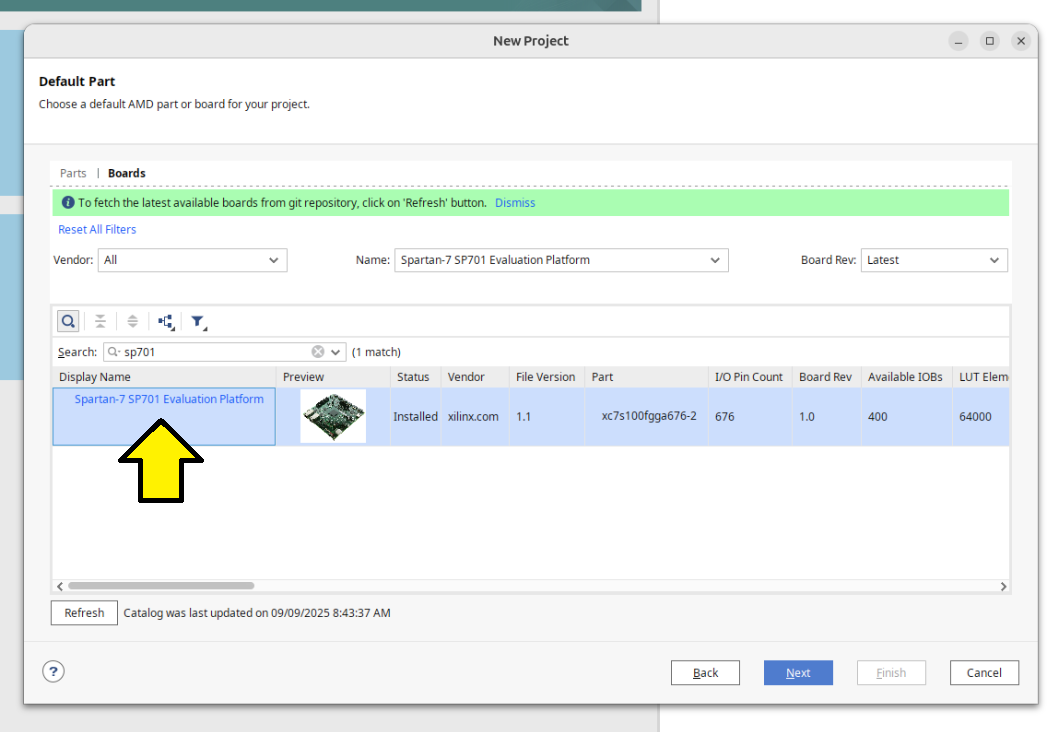Click the horizontal scrollbar of the board table
1057x732 pixels.
tap(160, 586)
